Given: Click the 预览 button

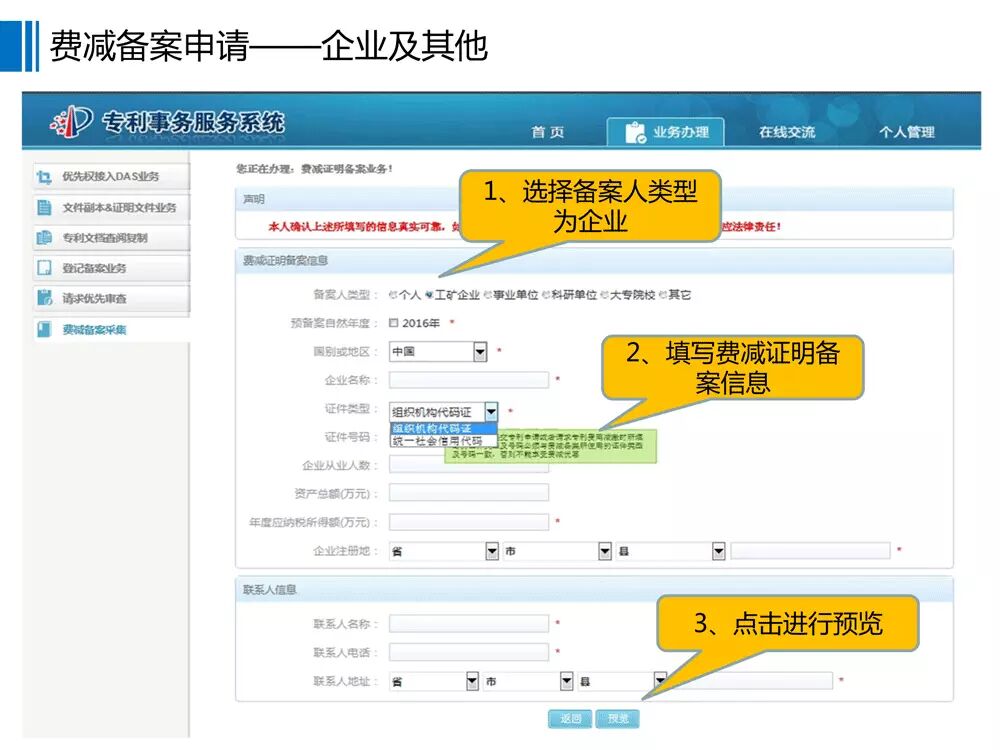Looking at the screenshot, I should click(617, 719).
